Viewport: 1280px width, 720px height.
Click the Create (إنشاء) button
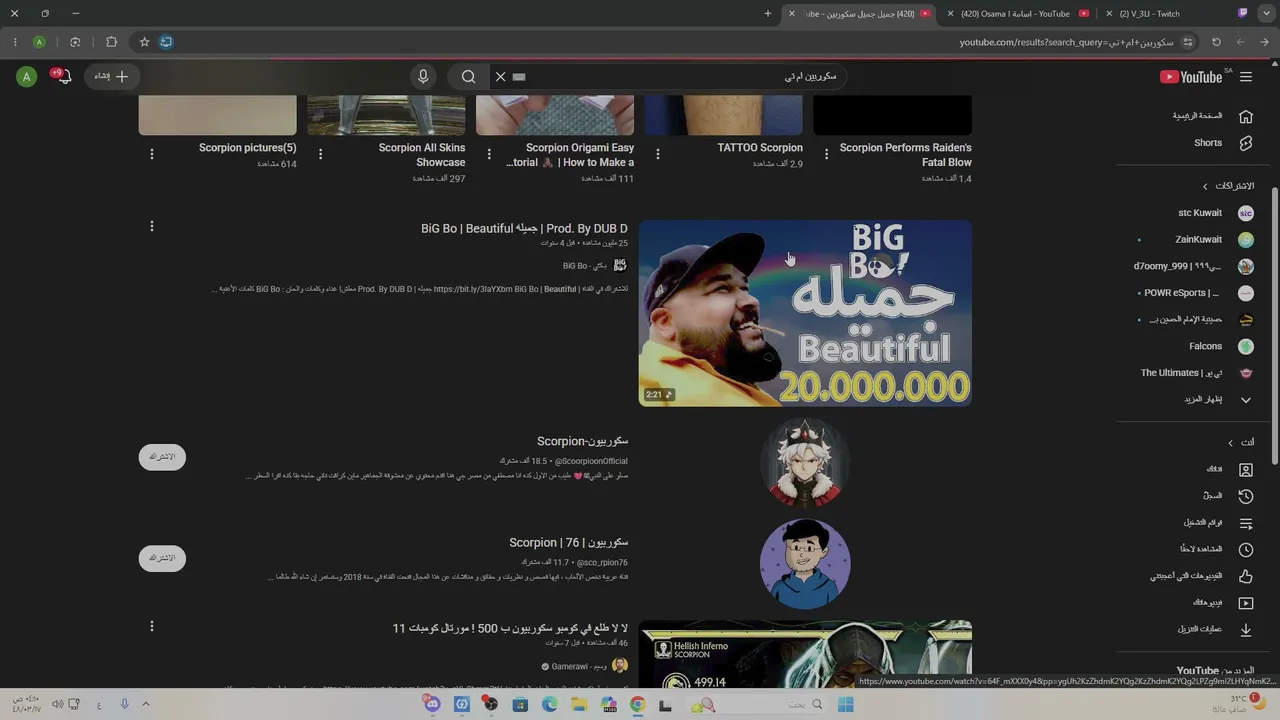click(x=112, y=76)
